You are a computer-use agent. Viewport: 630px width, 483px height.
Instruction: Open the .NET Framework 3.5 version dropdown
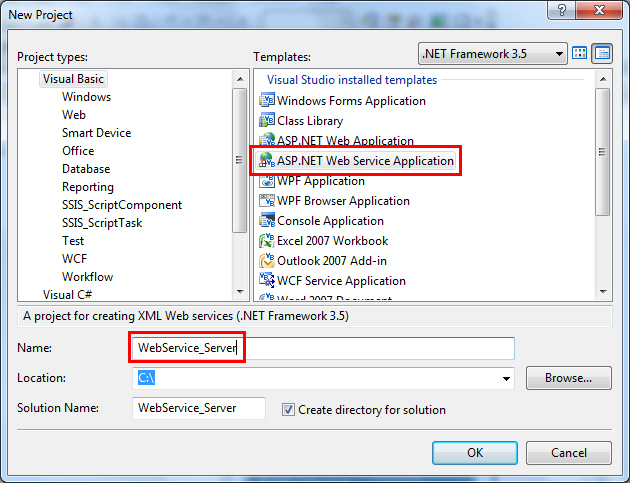coord(555,53)
